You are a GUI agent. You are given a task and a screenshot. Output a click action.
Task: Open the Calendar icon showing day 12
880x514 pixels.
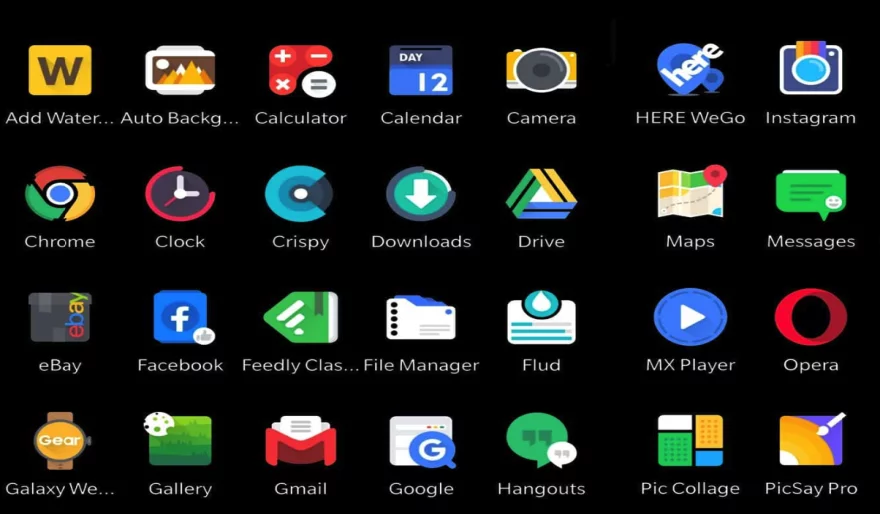point(421,70)
